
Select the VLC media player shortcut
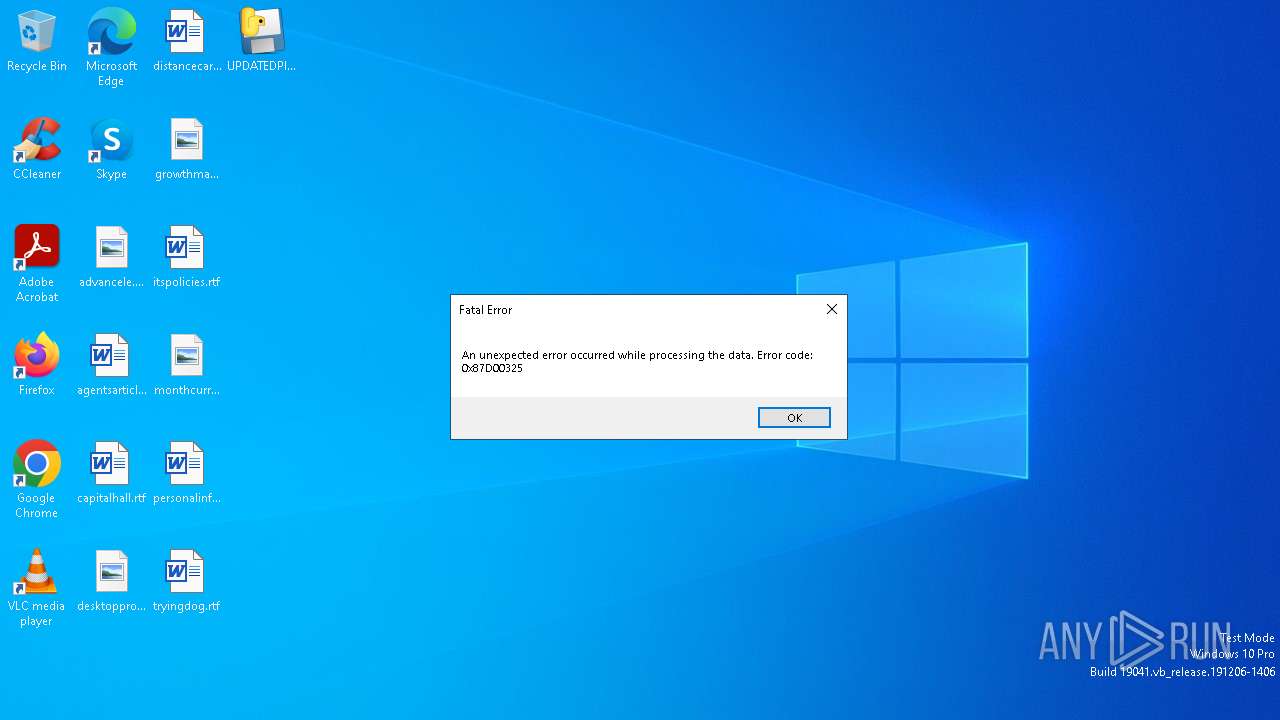click(x=37, y=588)
